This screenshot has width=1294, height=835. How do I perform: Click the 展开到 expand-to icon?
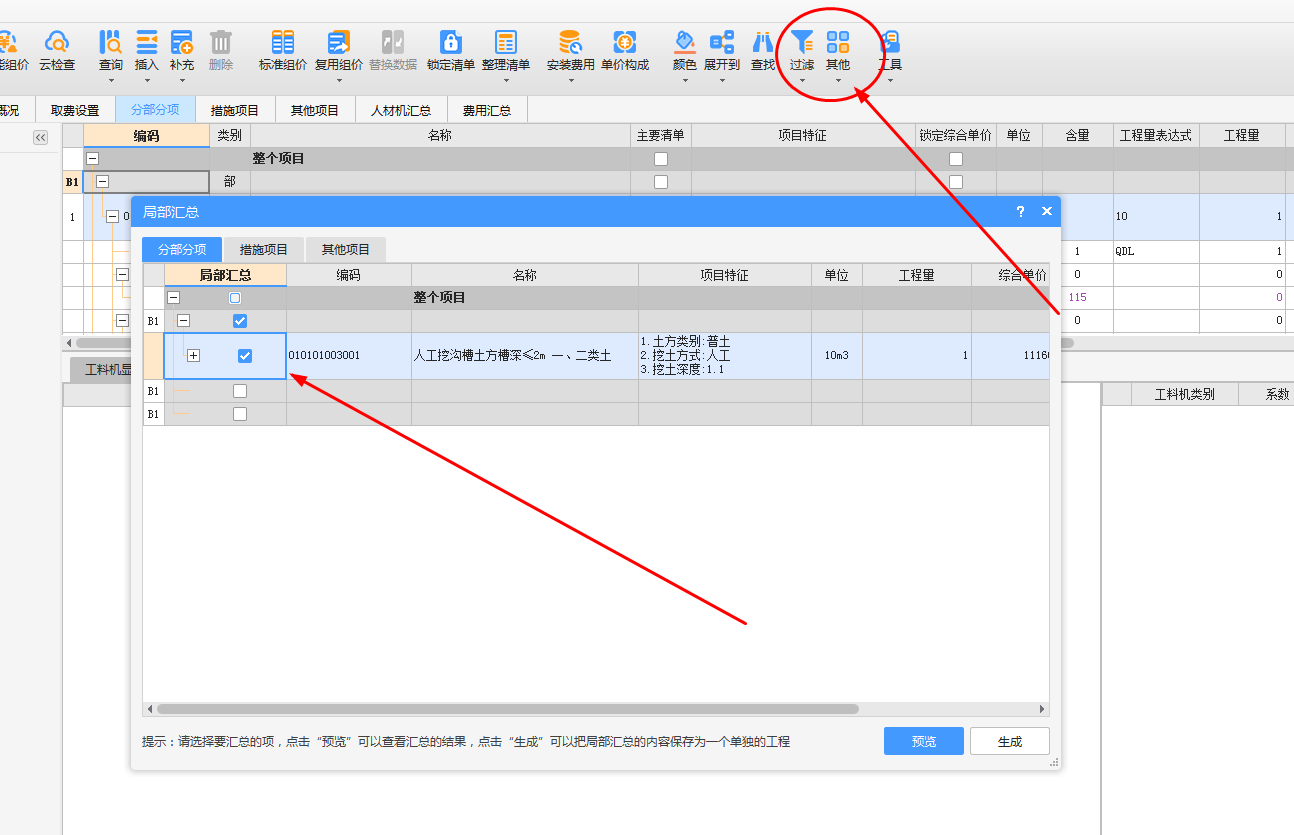pos(722,43)
